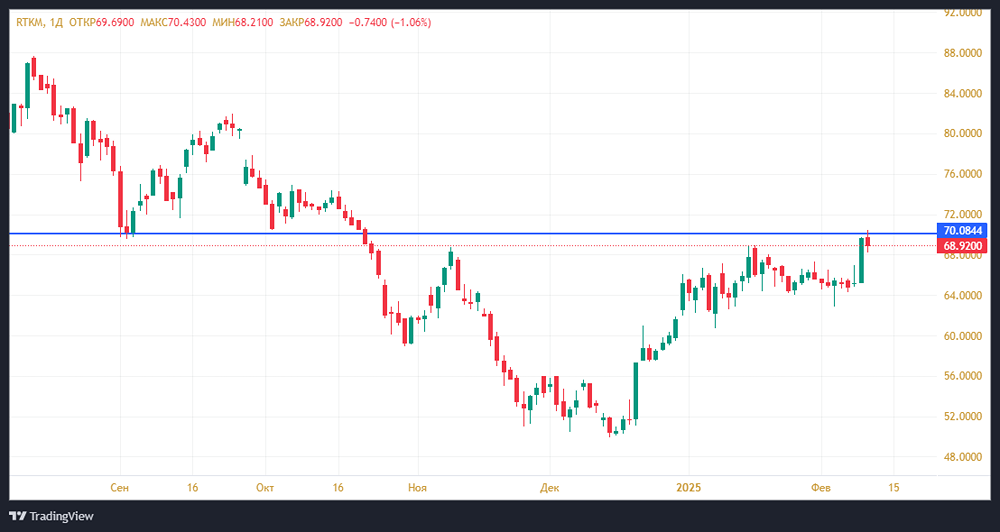Click the RTKM symbol label
The height and width of the screenshot is (532, 1000).
click(x=29, y=22)
